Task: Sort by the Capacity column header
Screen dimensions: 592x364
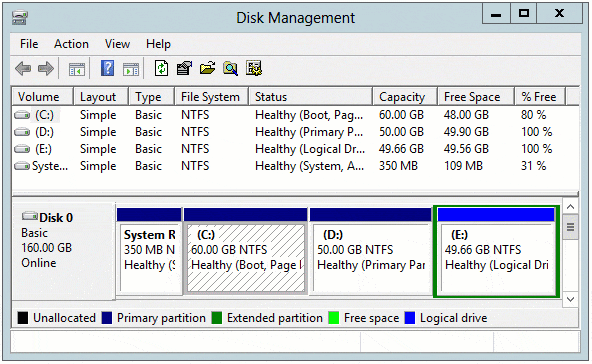Action: [405, 97]
